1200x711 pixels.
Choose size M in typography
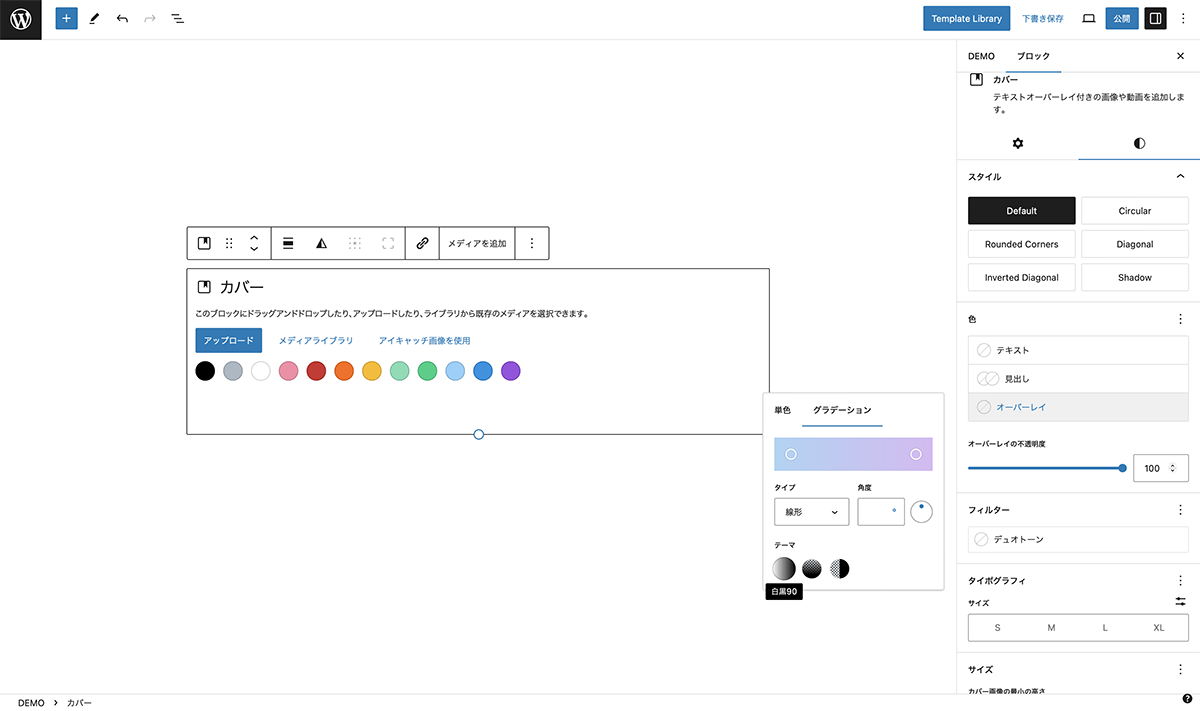pos(1051,628)
